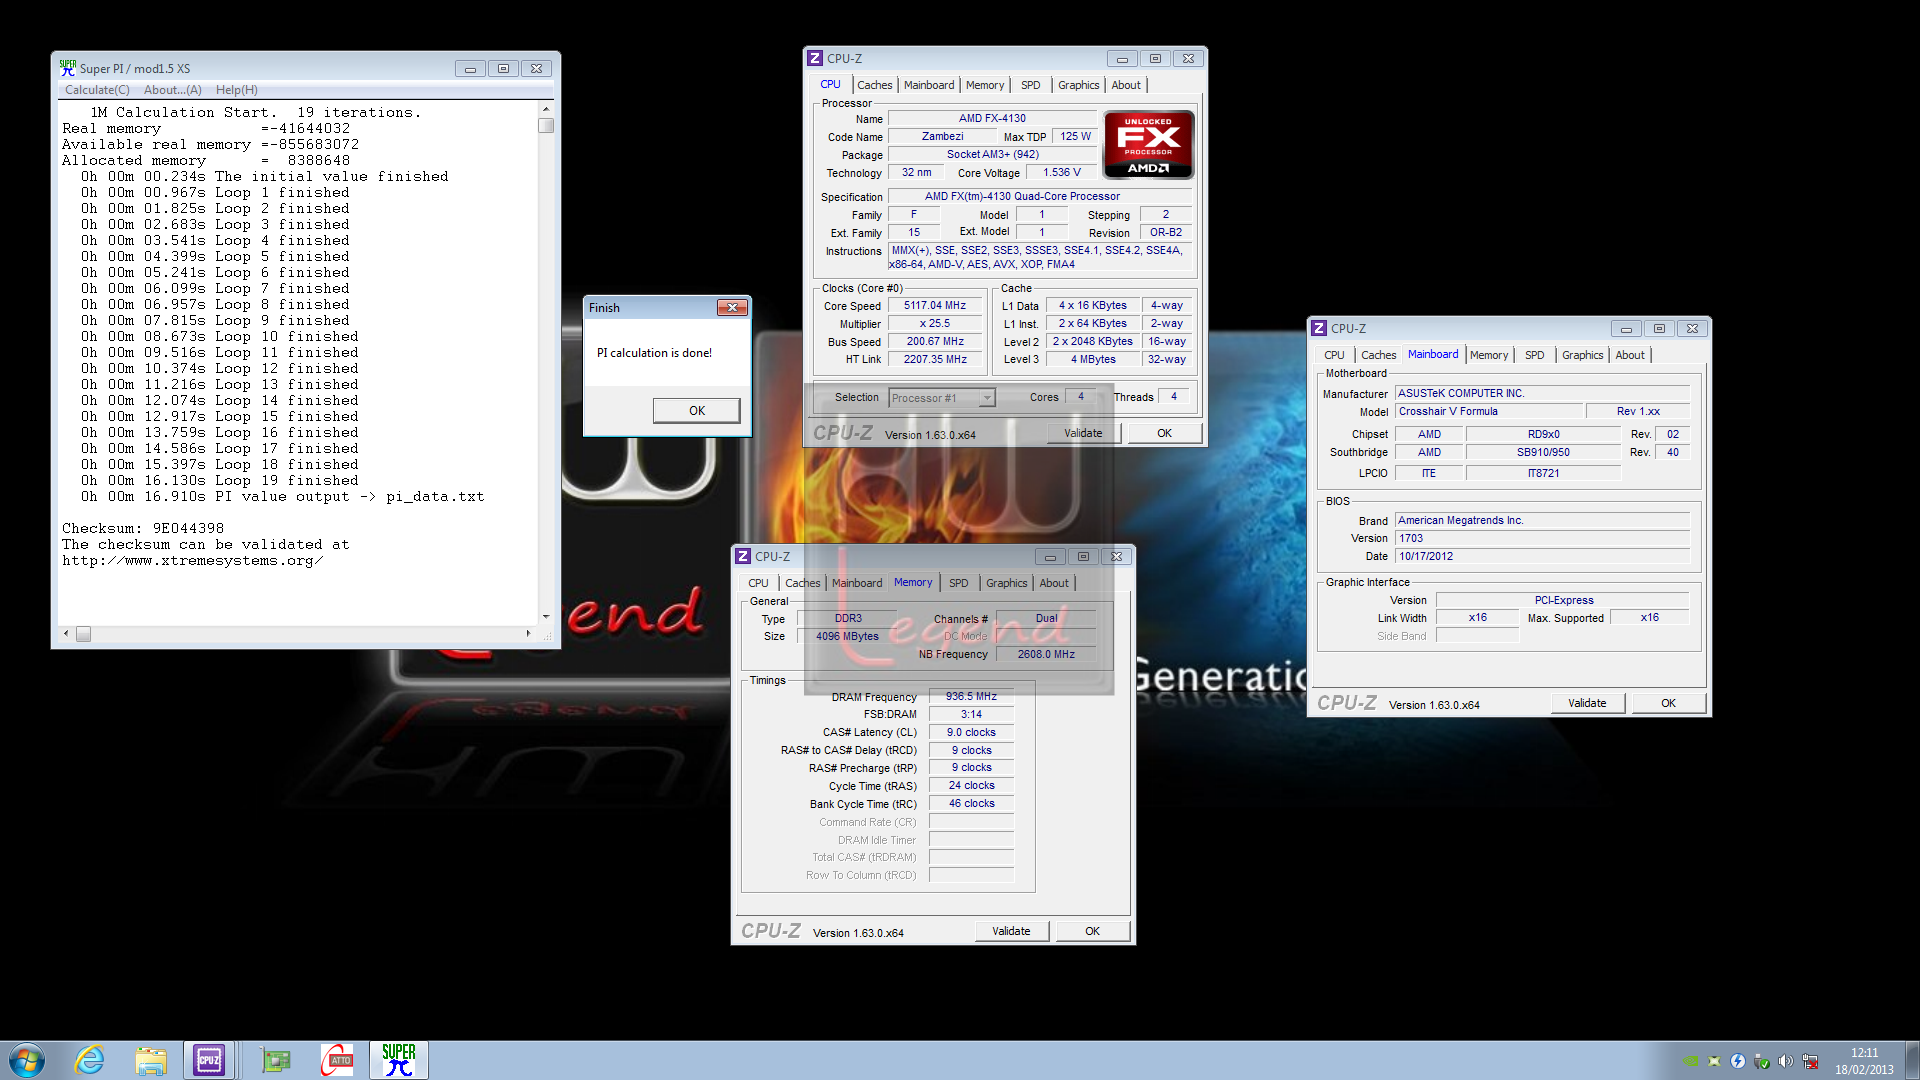Click the Loop 19 finished line
The height and width of the screenshot is (1080, 1920).
tap(220, 480)
